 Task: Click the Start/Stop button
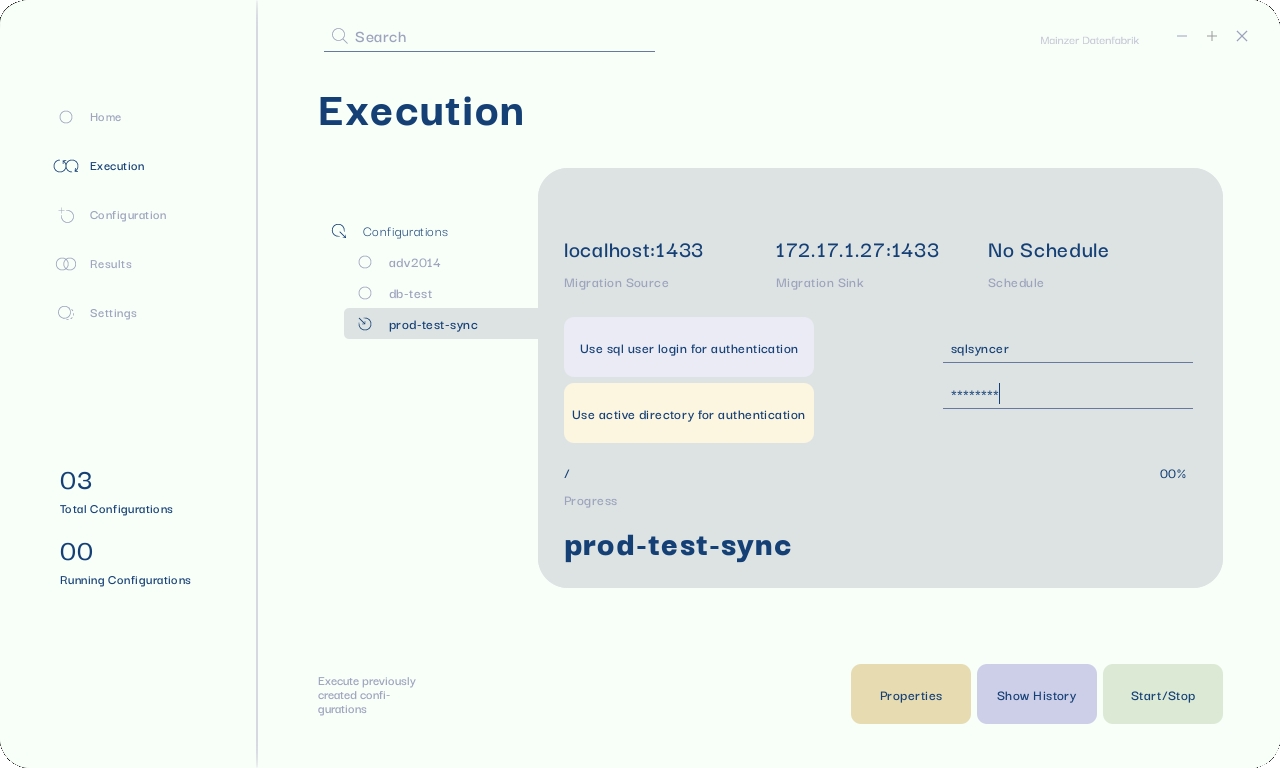coord(1163,694)
